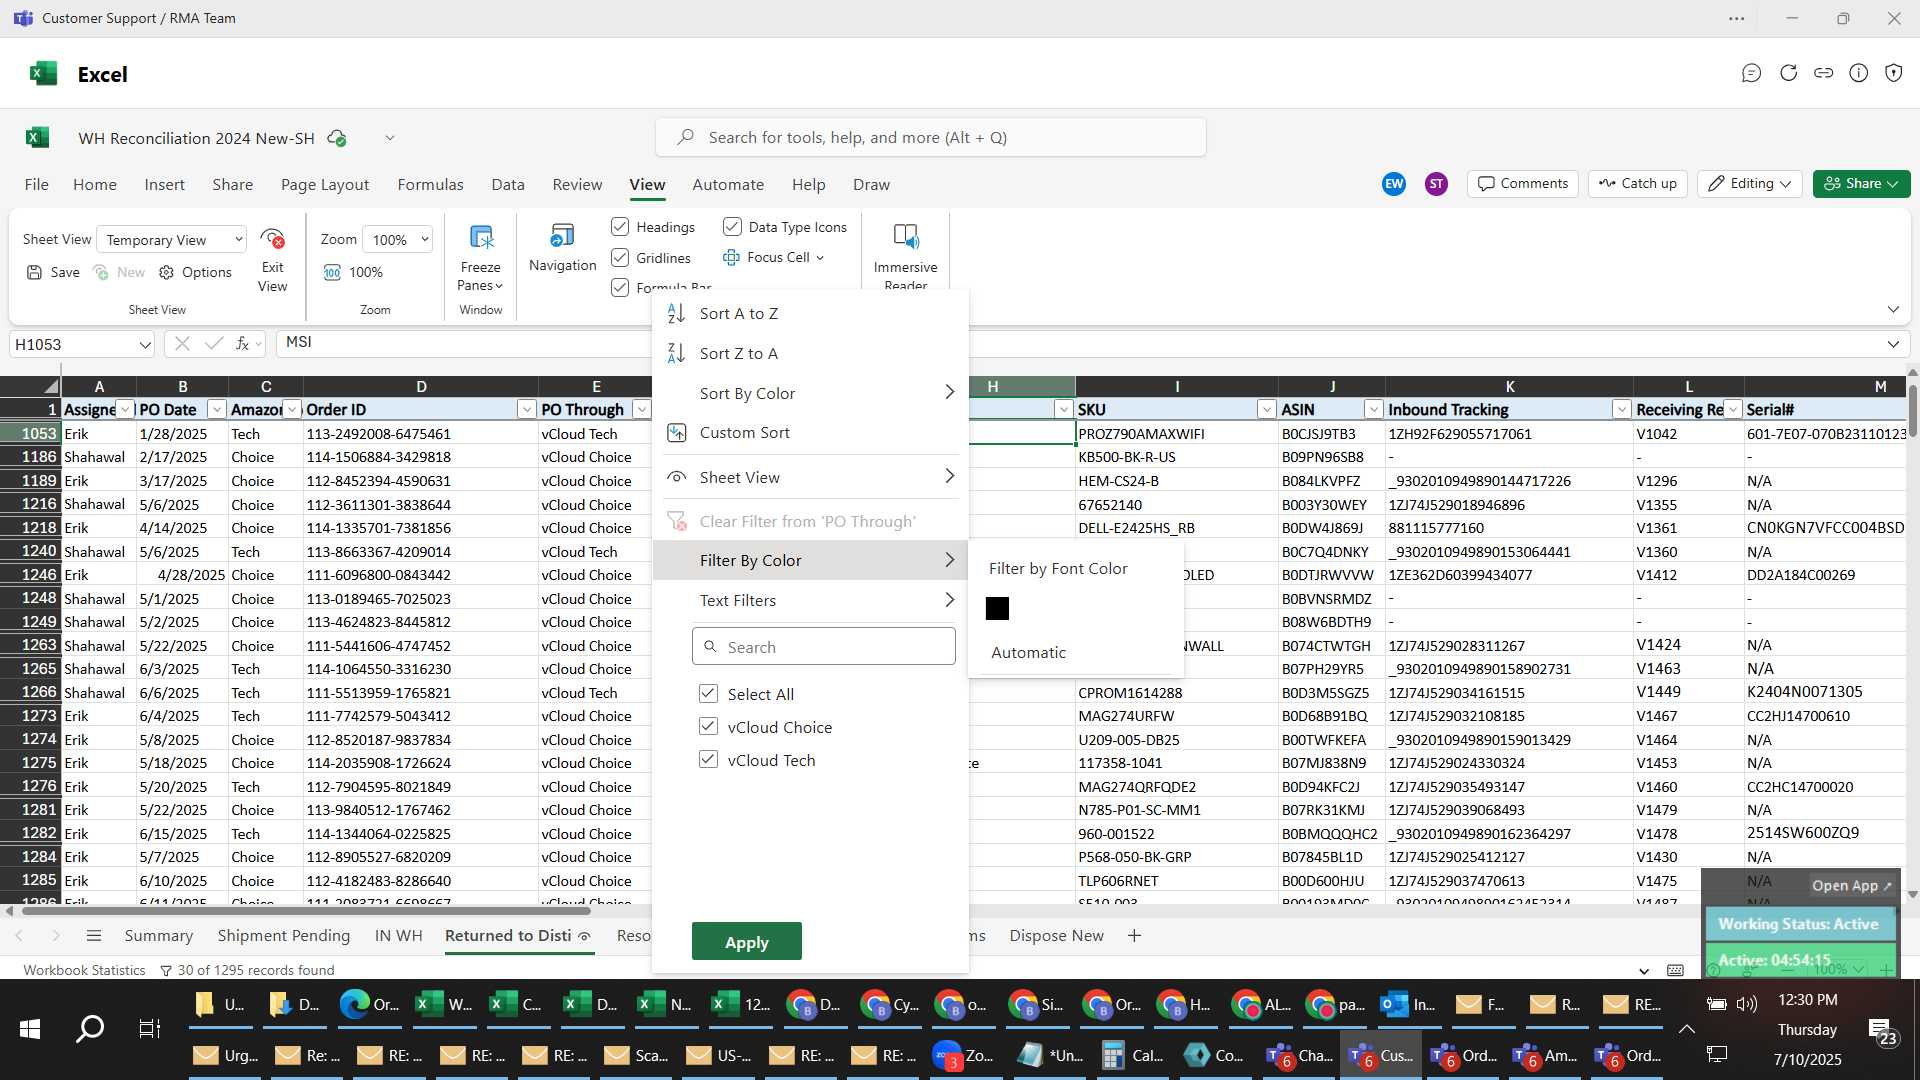Toggle the Headings checkbox
Image resolution: width=1920 pixels, height=1080 pixels.
[620, 227]
